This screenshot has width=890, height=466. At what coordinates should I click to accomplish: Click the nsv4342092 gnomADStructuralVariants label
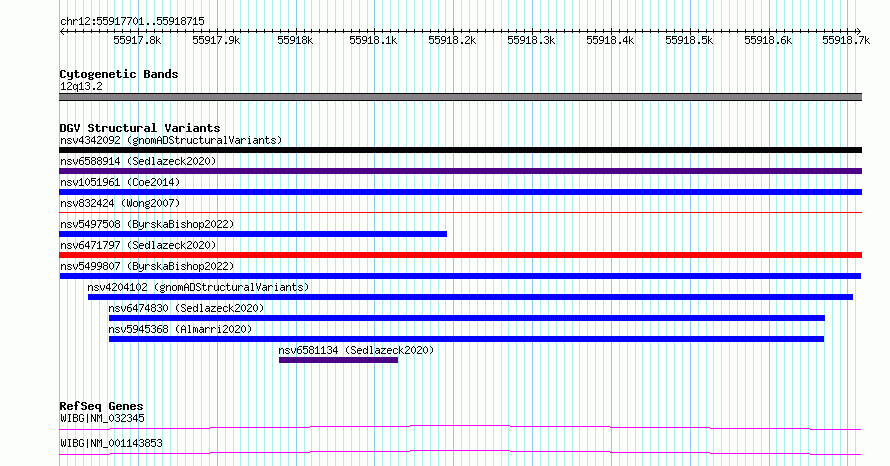(x=171, y=140)
